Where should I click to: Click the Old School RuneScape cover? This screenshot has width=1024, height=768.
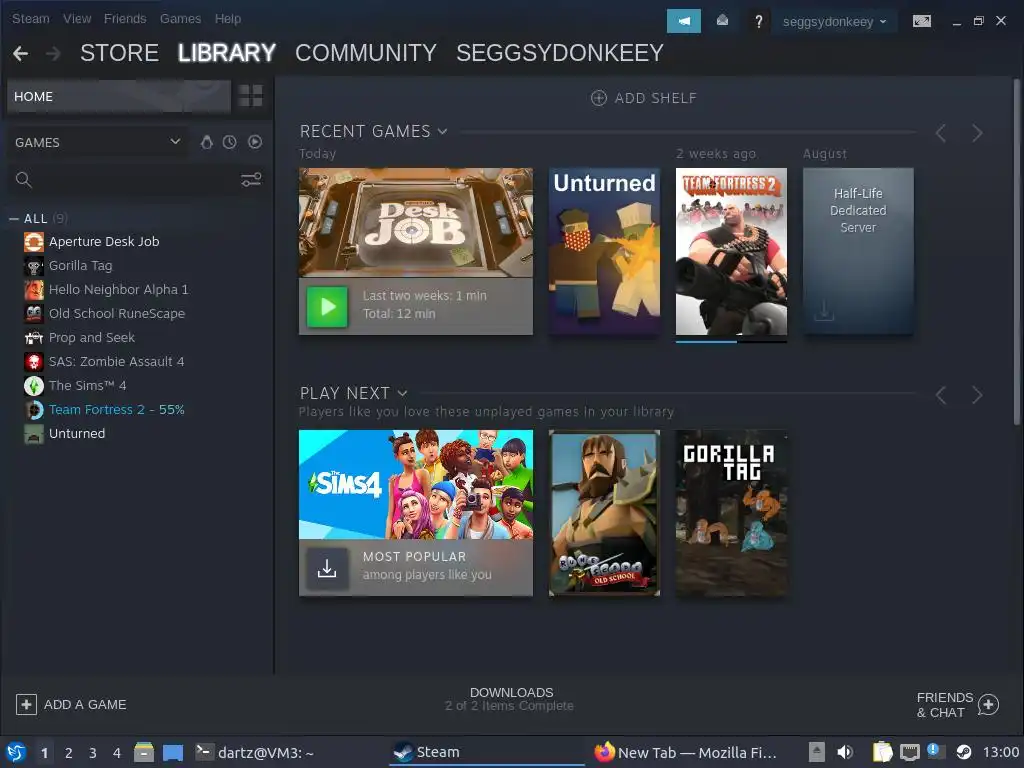click(604, 513)
